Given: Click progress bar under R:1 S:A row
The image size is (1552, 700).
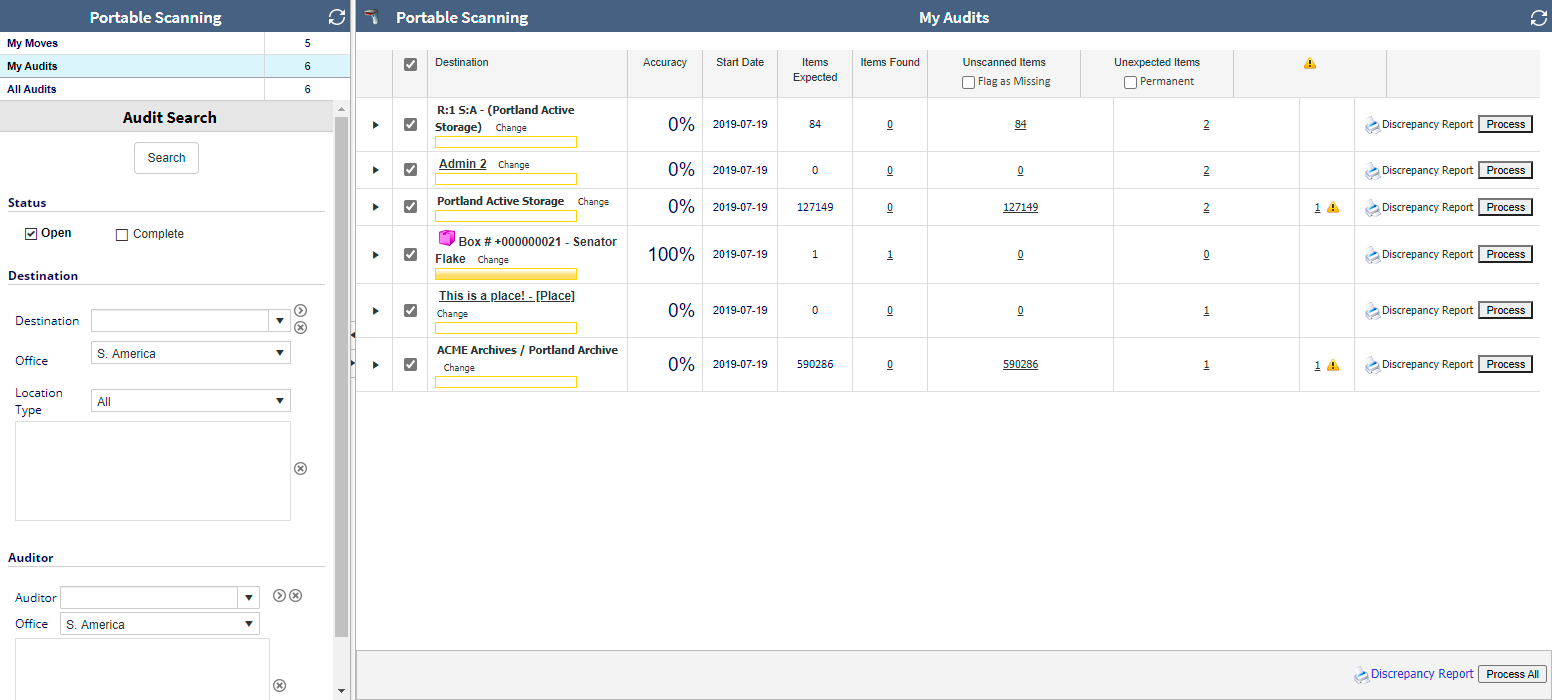Looking at the screenshot, I should click(506, 142).
